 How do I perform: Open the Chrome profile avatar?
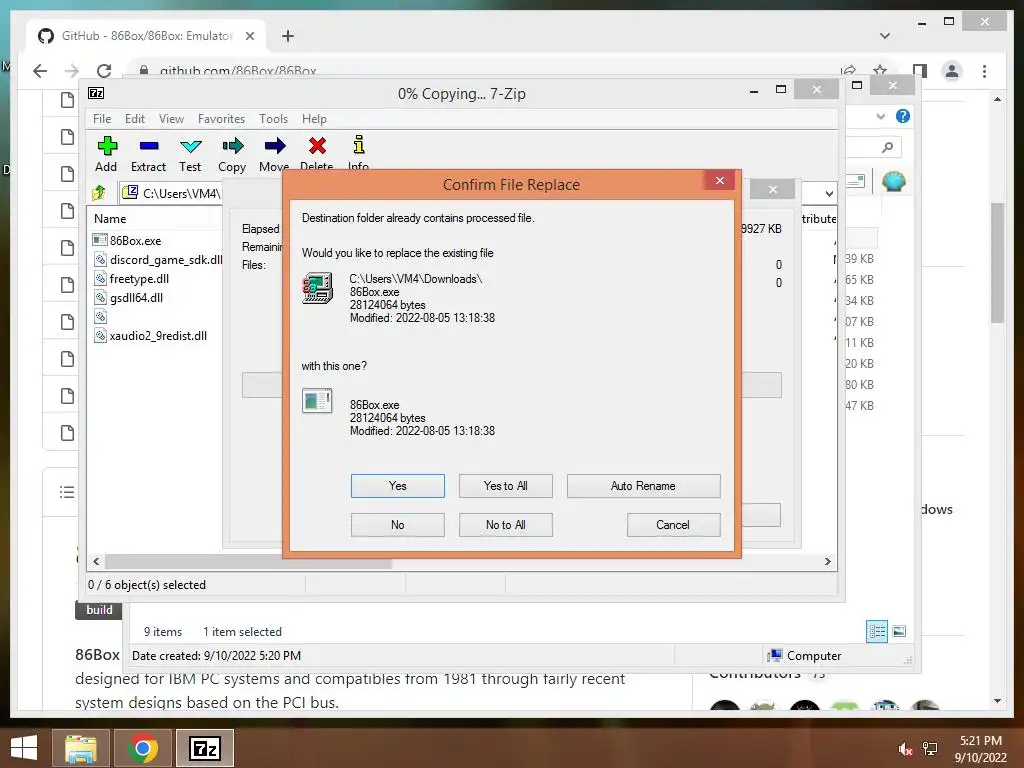952,71
